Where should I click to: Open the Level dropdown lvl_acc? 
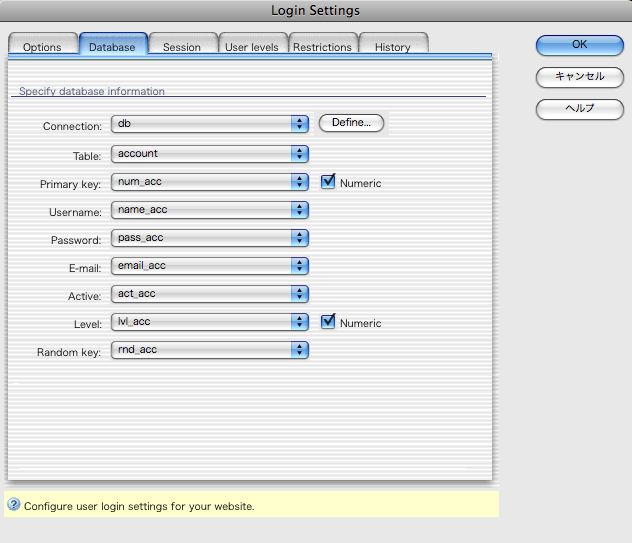[x=209, y=322]
